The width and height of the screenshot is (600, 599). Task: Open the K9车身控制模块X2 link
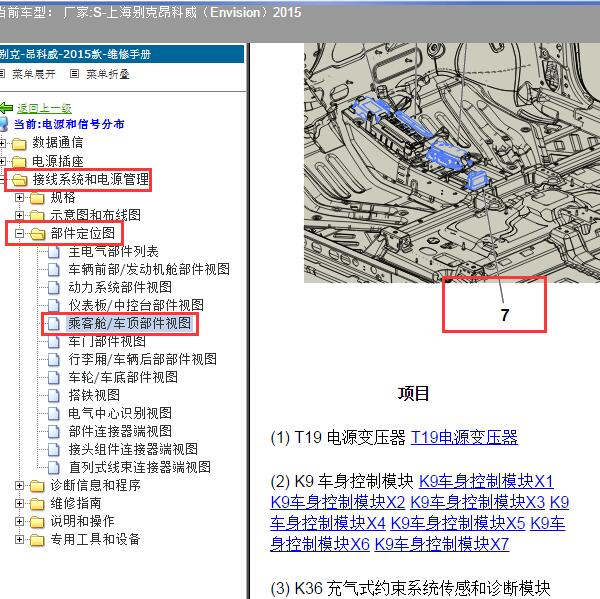[x=338, y=502]
